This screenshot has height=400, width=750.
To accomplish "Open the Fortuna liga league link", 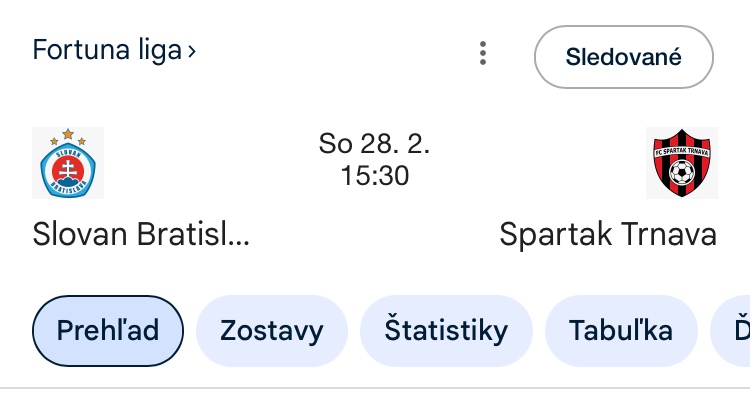I will point(105,50).
